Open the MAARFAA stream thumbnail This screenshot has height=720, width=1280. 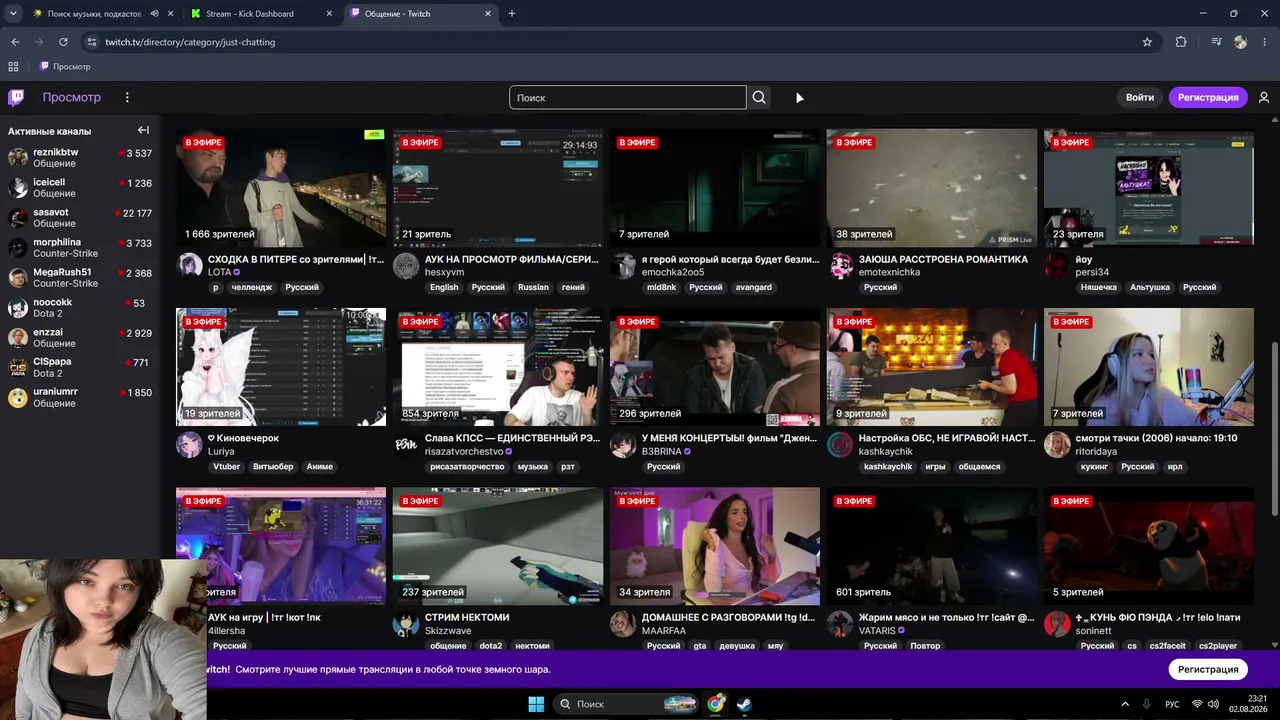[715, 546]
